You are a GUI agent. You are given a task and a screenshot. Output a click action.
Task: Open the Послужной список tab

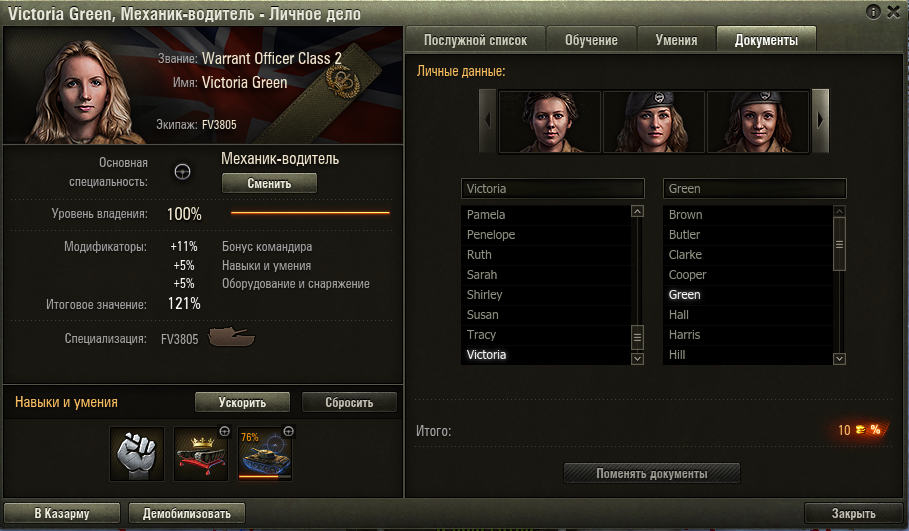pyautogui.click(x=475, y=39)
